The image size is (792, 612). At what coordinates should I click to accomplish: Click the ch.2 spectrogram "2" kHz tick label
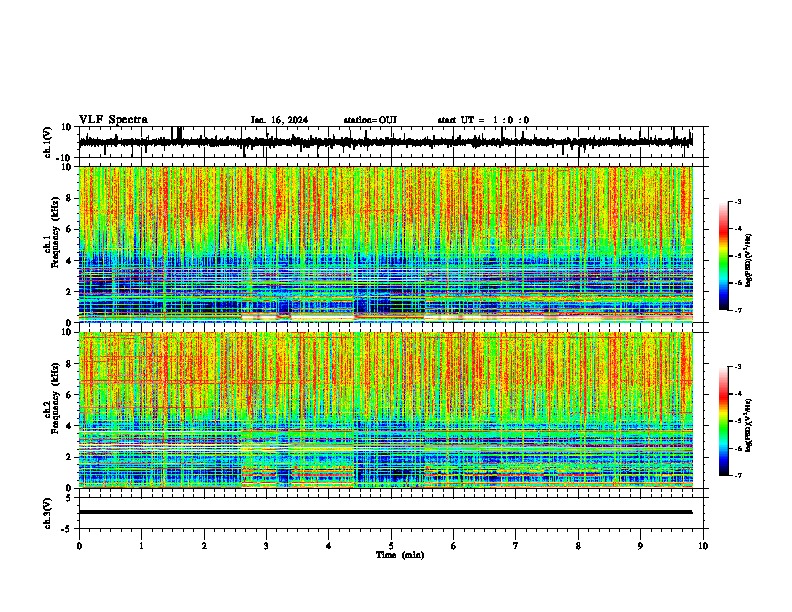click(x=69, y=457)
